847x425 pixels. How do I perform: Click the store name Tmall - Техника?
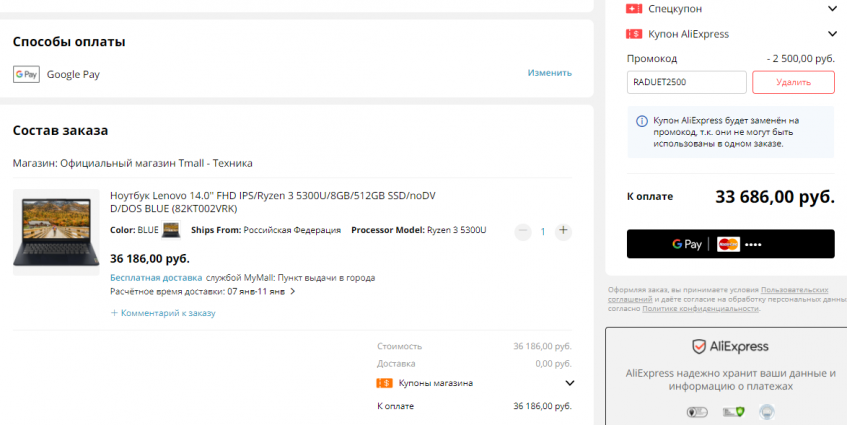[215, 163]
